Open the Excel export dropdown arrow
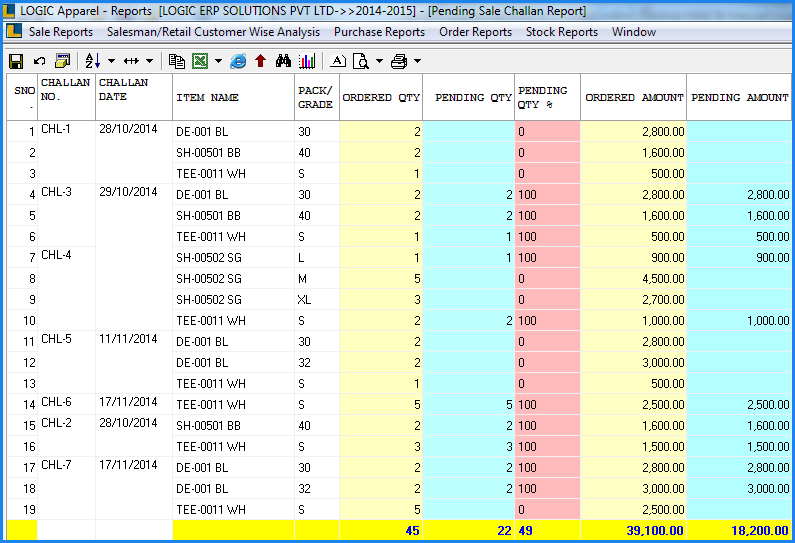The width and height of the screenshot is (795, 543). click(x=218, y=61)
